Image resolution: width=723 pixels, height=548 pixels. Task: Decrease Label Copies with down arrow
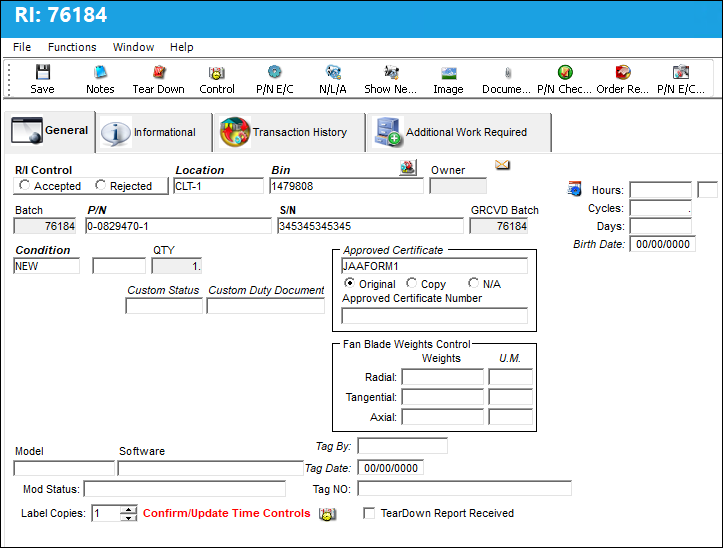click(x=129, y=517)
